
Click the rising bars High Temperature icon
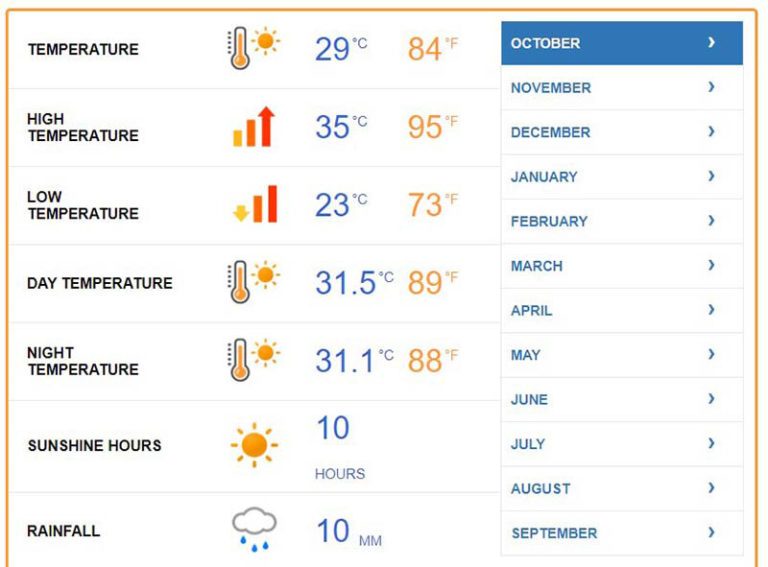[x=254, y=127]
